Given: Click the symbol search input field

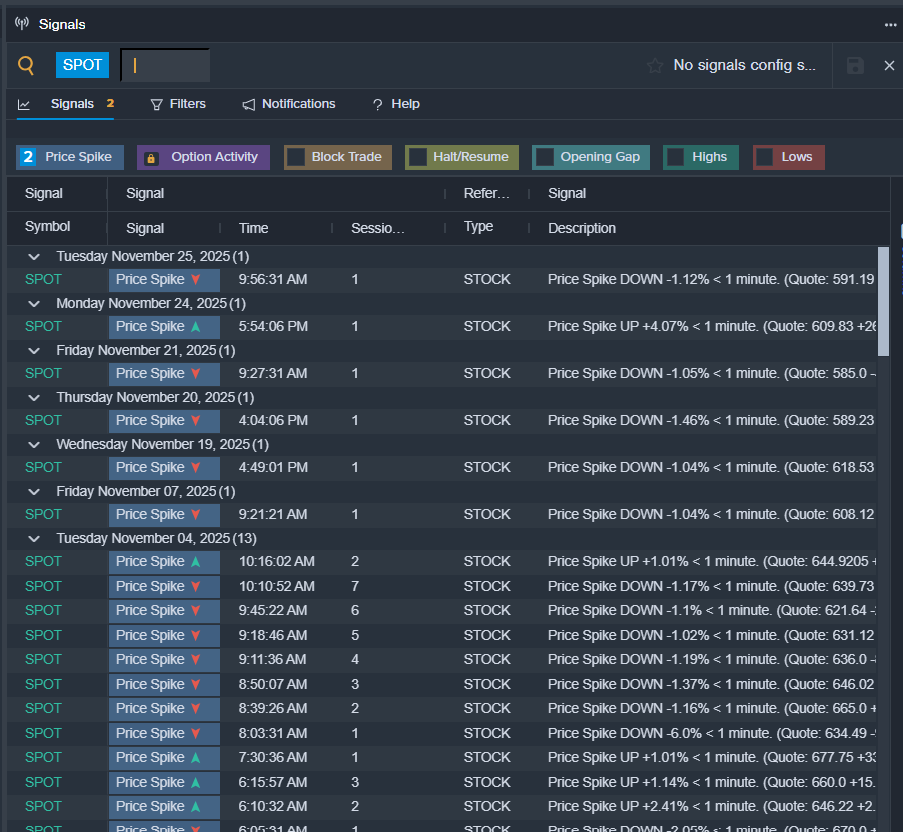Looking at the screenshot, I should point(165,65).
